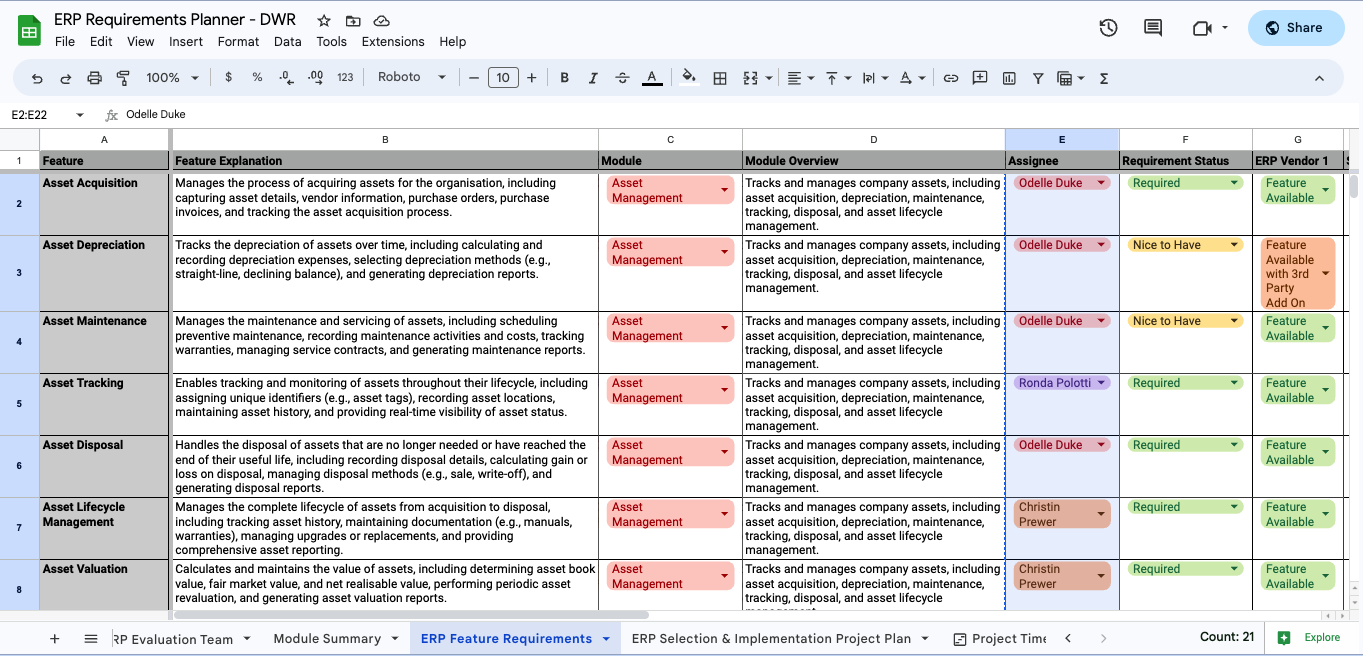Click the Print icon
Viewport: 1363px width, 656px height.
pos(95,78)
